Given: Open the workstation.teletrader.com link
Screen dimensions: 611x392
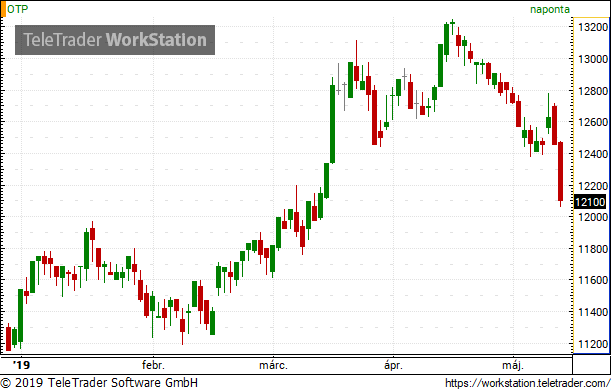Looking at the screenshot, I should click(528, 383).
